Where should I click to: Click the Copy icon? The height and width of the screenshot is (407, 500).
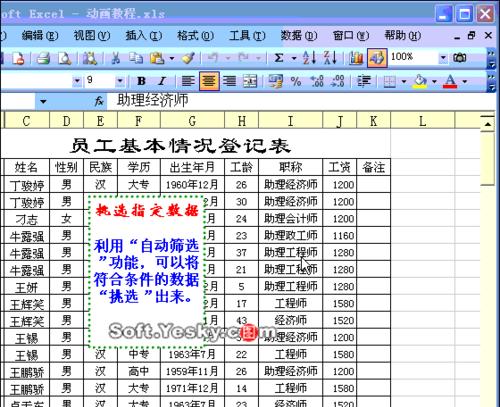pyautogui.click(x=136, y=58)
